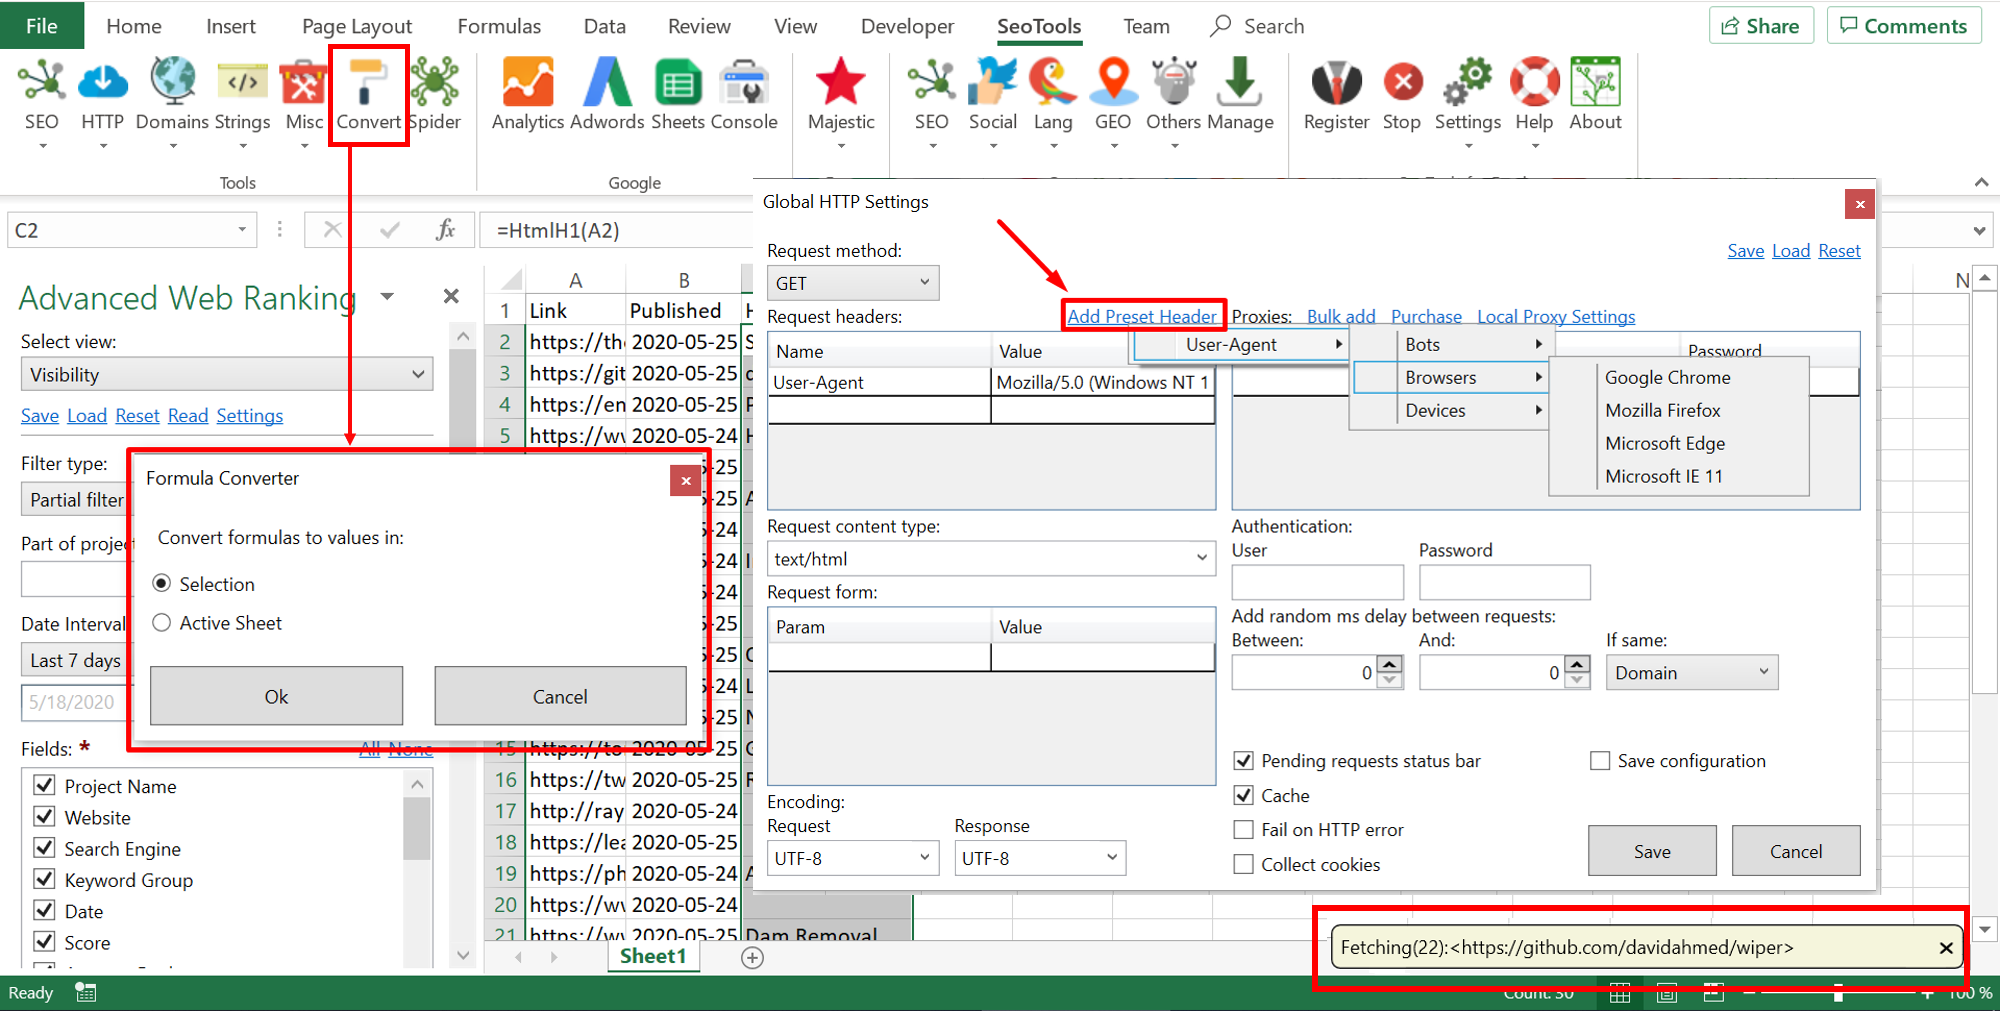
Task: Click the Insert Function fx icon
Action: [446, 230]
